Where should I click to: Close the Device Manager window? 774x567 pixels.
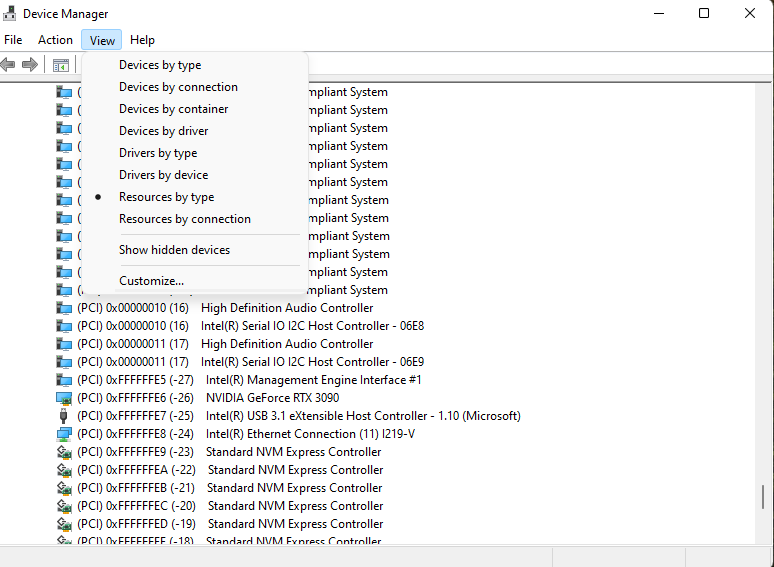click(750, 13)
